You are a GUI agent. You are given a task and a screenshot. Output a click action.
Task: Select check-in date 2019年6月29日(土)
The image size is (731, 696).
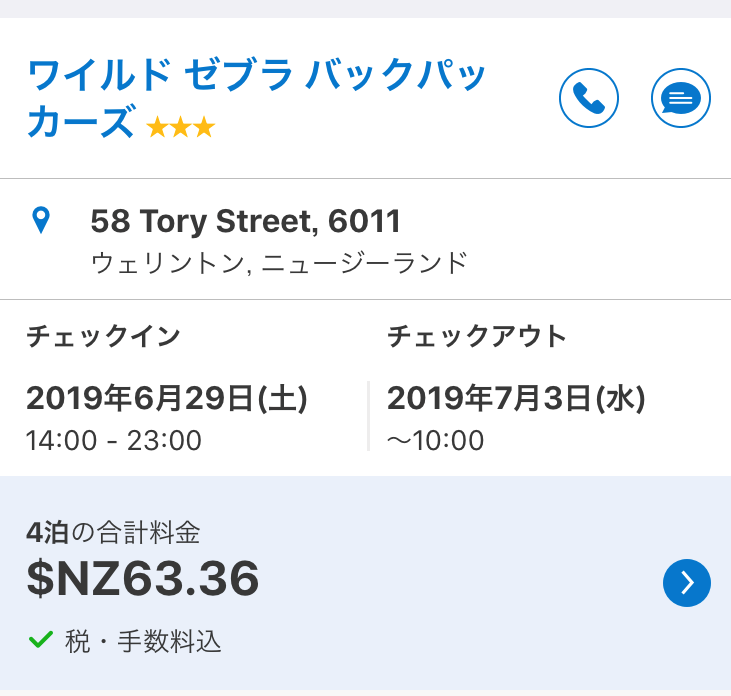point(166,398)
